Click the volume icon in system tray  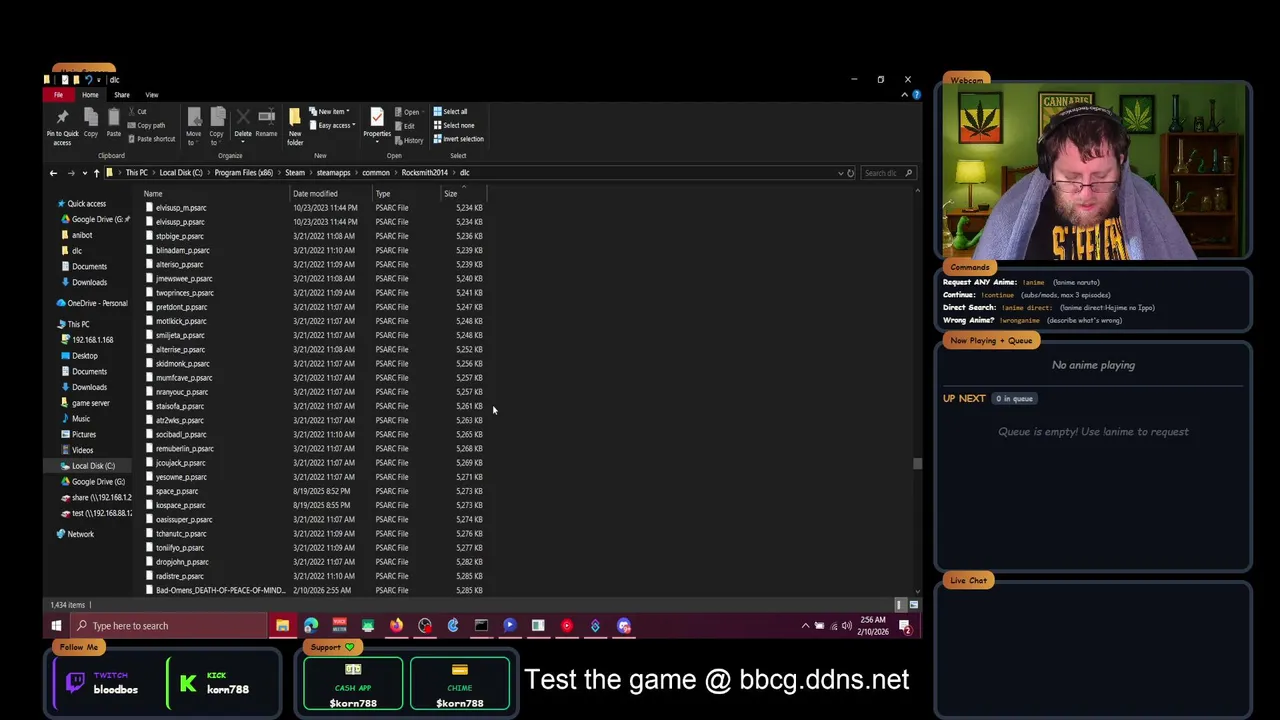(x=847, y=626)
